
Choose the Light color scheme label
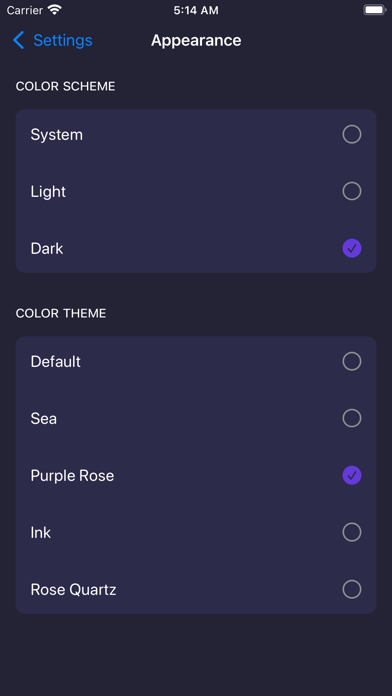pyautogui.click(x=48, y=192)
